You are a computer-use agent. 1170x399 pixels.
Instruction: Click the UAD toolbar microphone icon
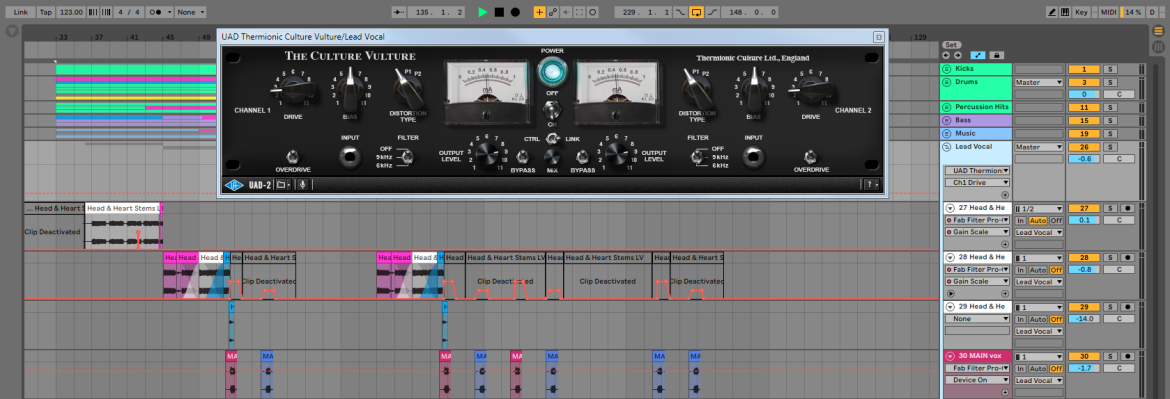point(303,184)
